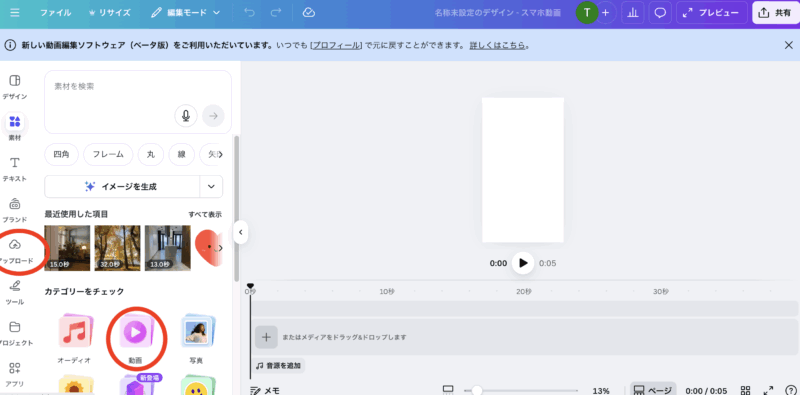
Task: Open the 素材 sidebar tab
Action: [x=15, y=128]
